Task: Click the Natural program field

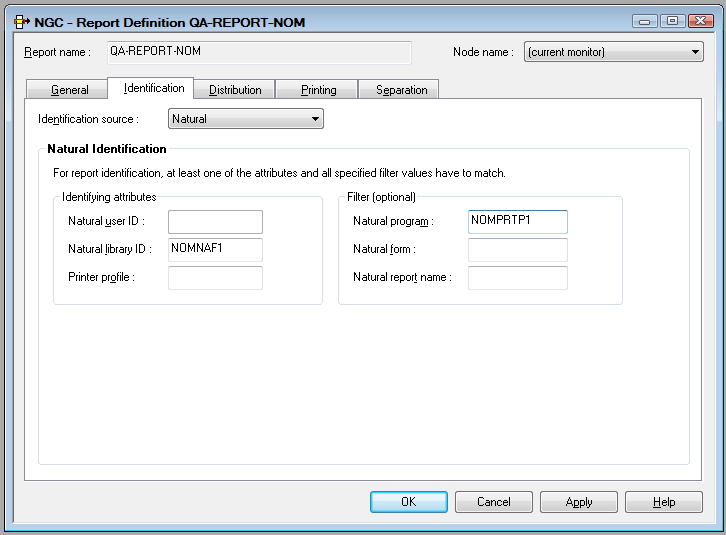Action: (517, 222)
